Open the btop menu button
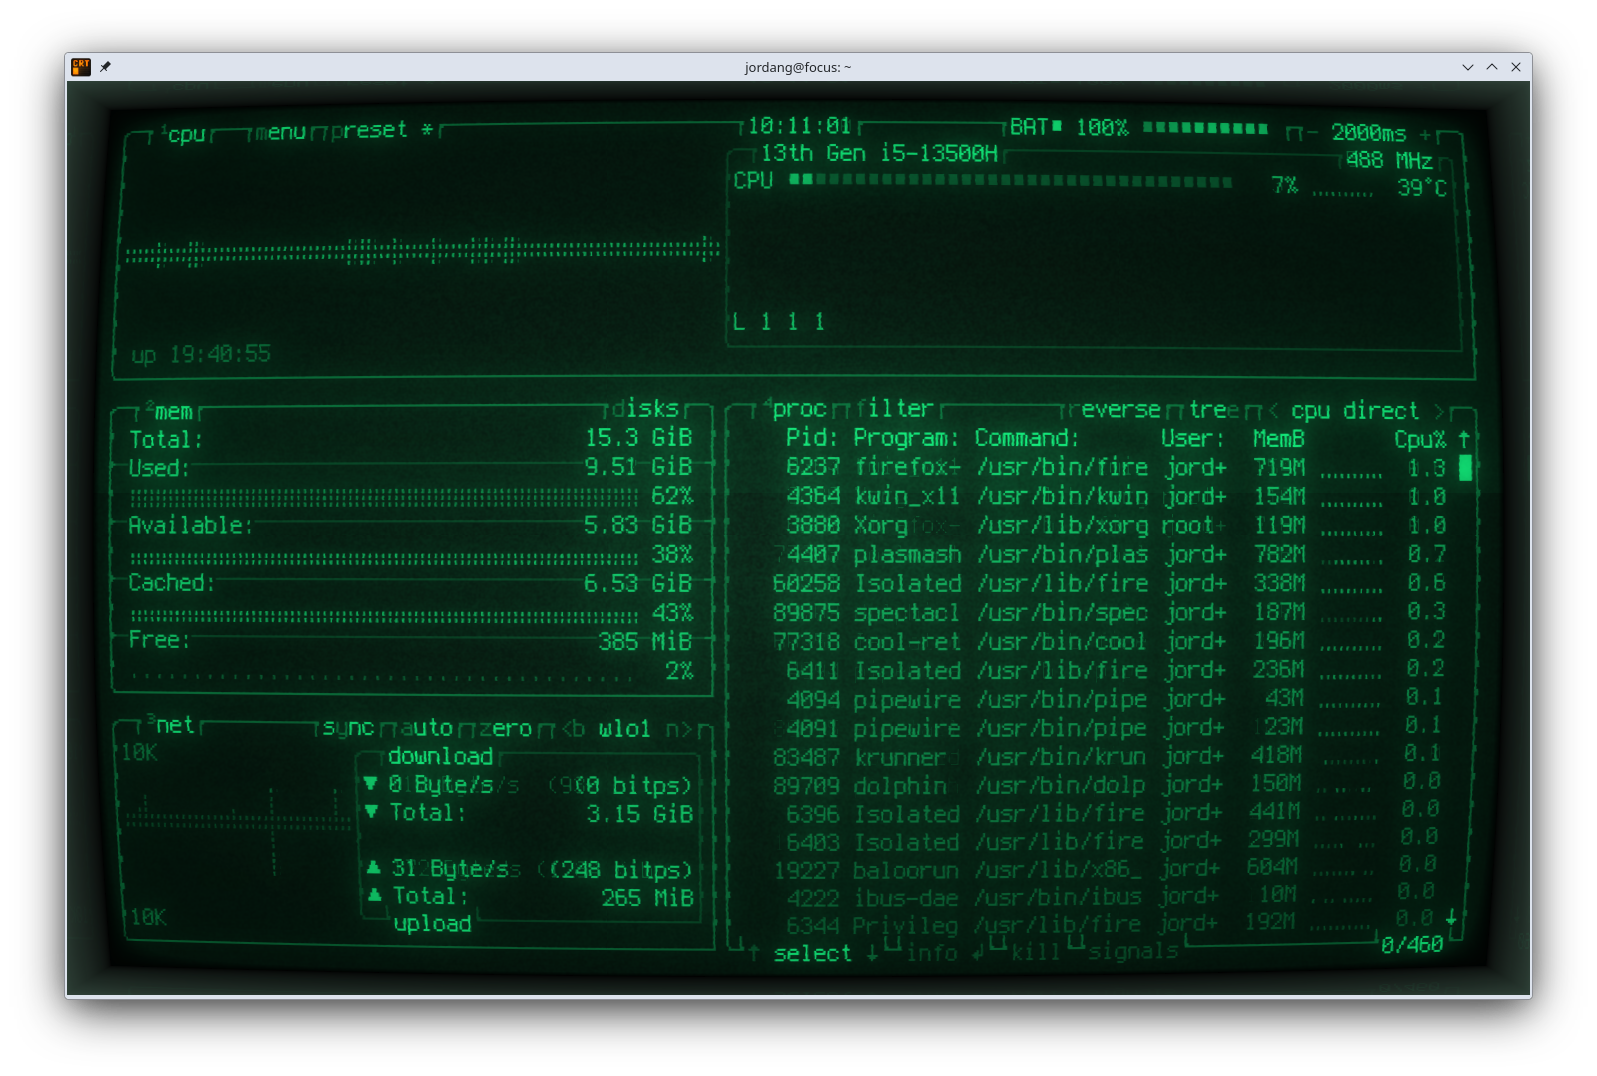Viewport: 1597px width, 1076px height. [x=280, y=132]
